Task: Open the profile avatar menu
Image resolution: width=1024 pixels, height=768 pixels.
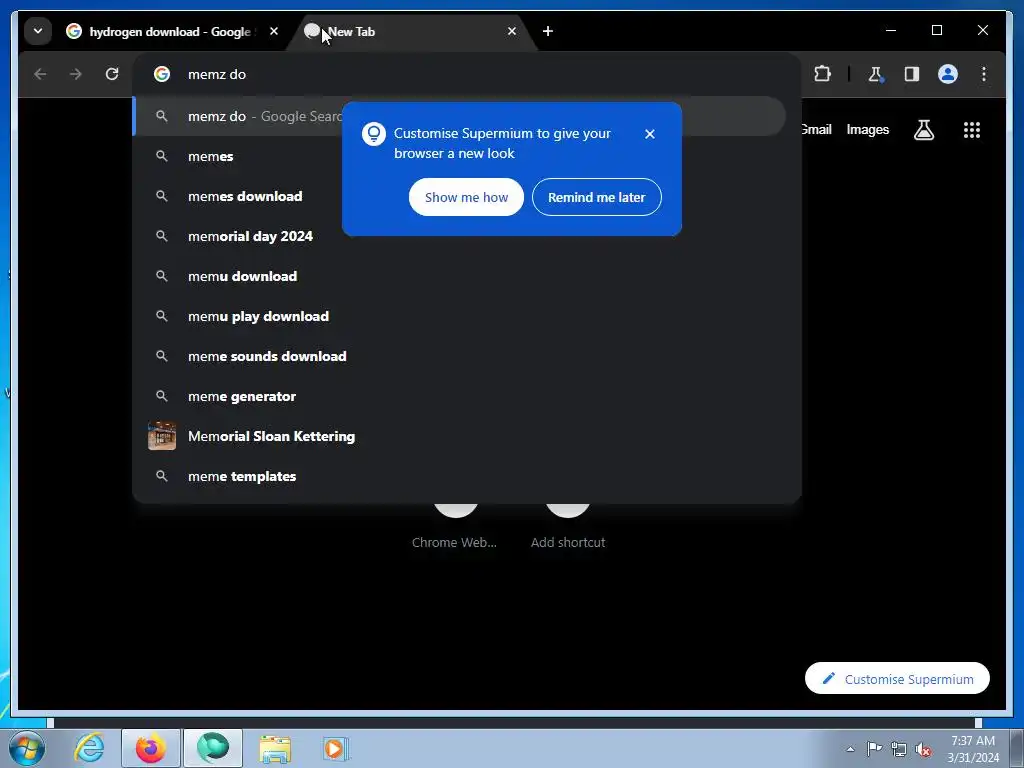Action: [x=948, y=74]
